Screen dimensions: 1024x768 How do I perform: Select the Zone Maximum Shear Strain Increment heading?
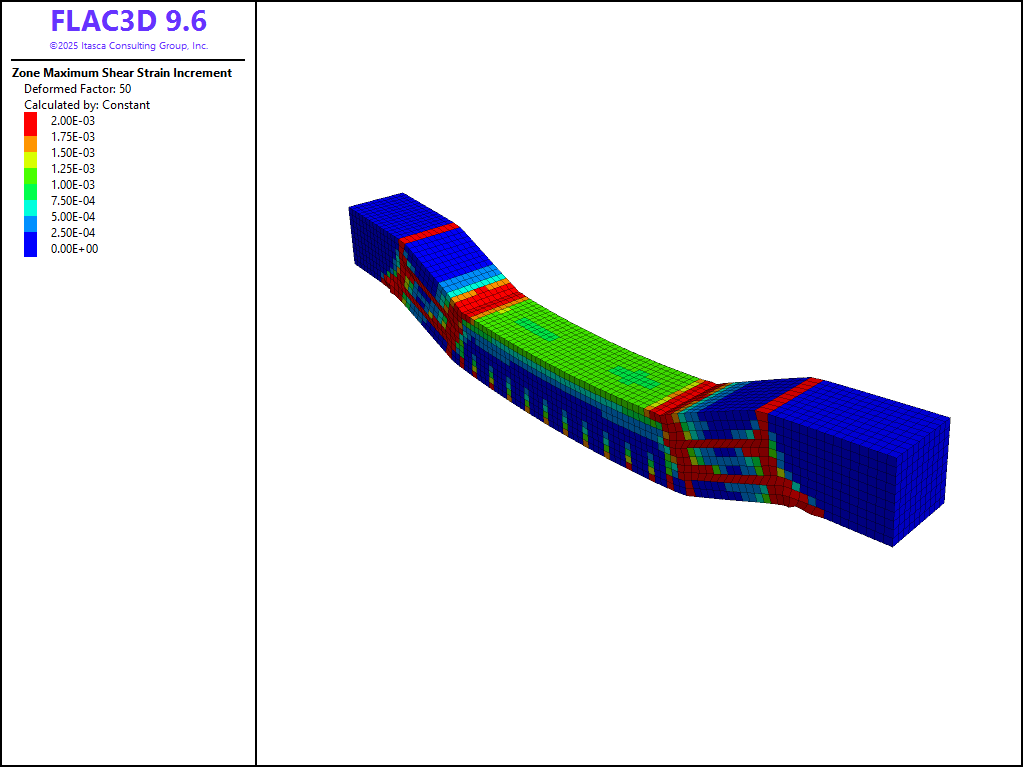point(122,73)
